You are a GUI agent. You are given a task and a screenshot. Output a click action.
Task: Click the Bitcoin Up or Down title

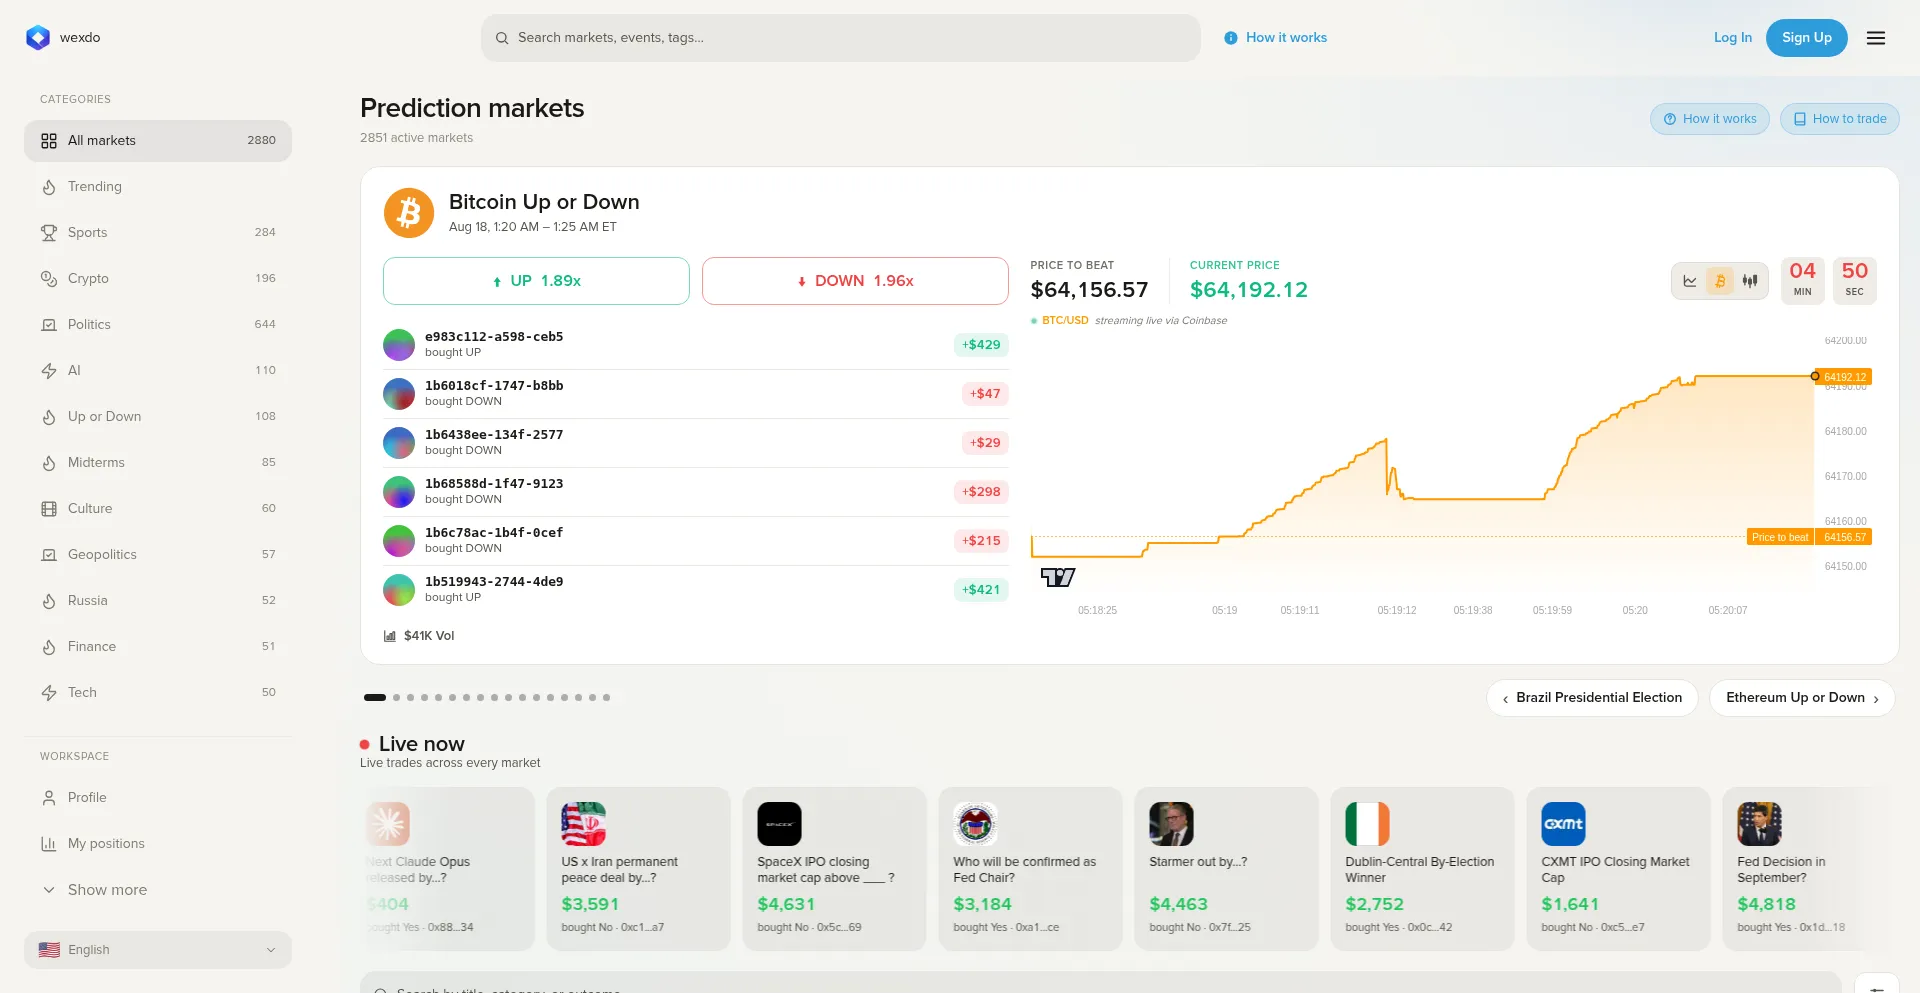pos(544,202)
